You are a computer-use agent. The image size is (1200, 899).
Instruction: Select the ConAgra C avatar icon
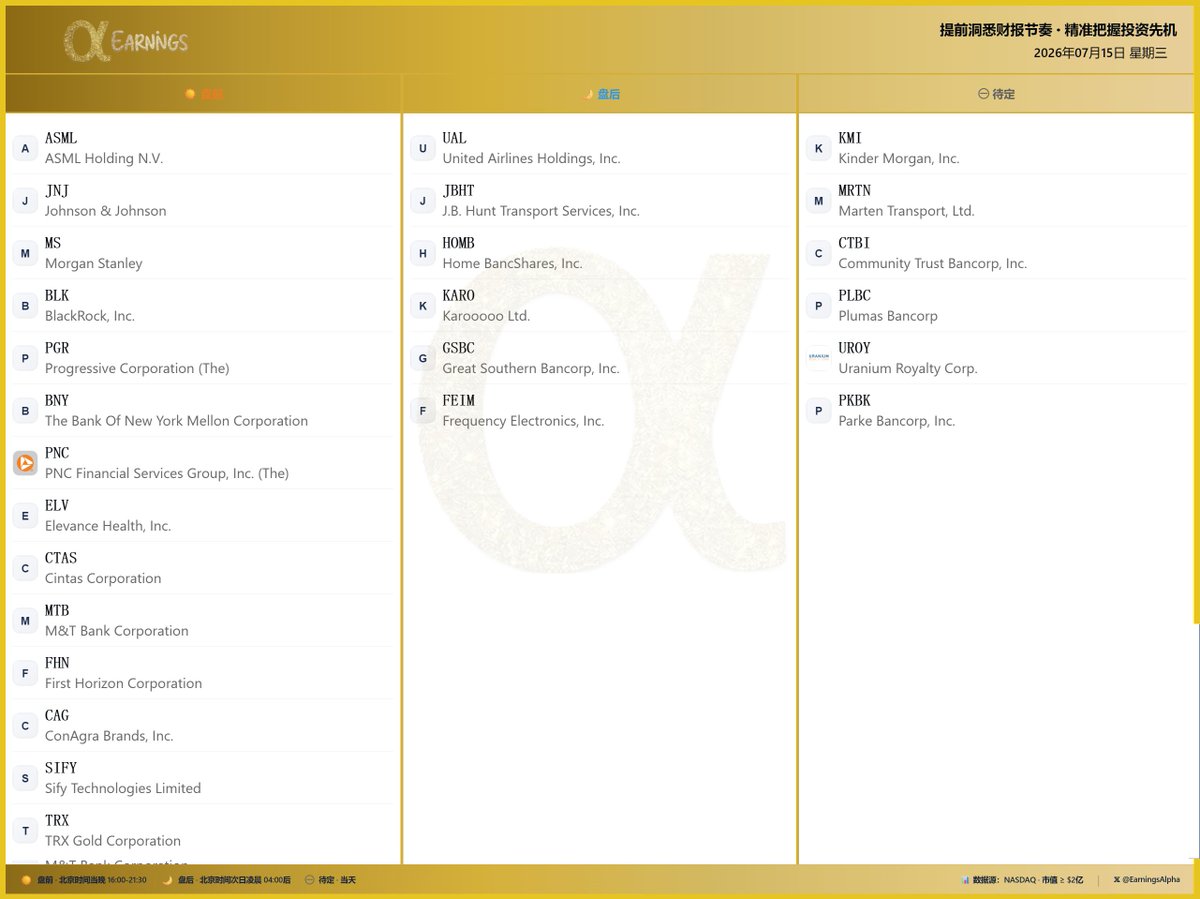(x=25, y=726)
